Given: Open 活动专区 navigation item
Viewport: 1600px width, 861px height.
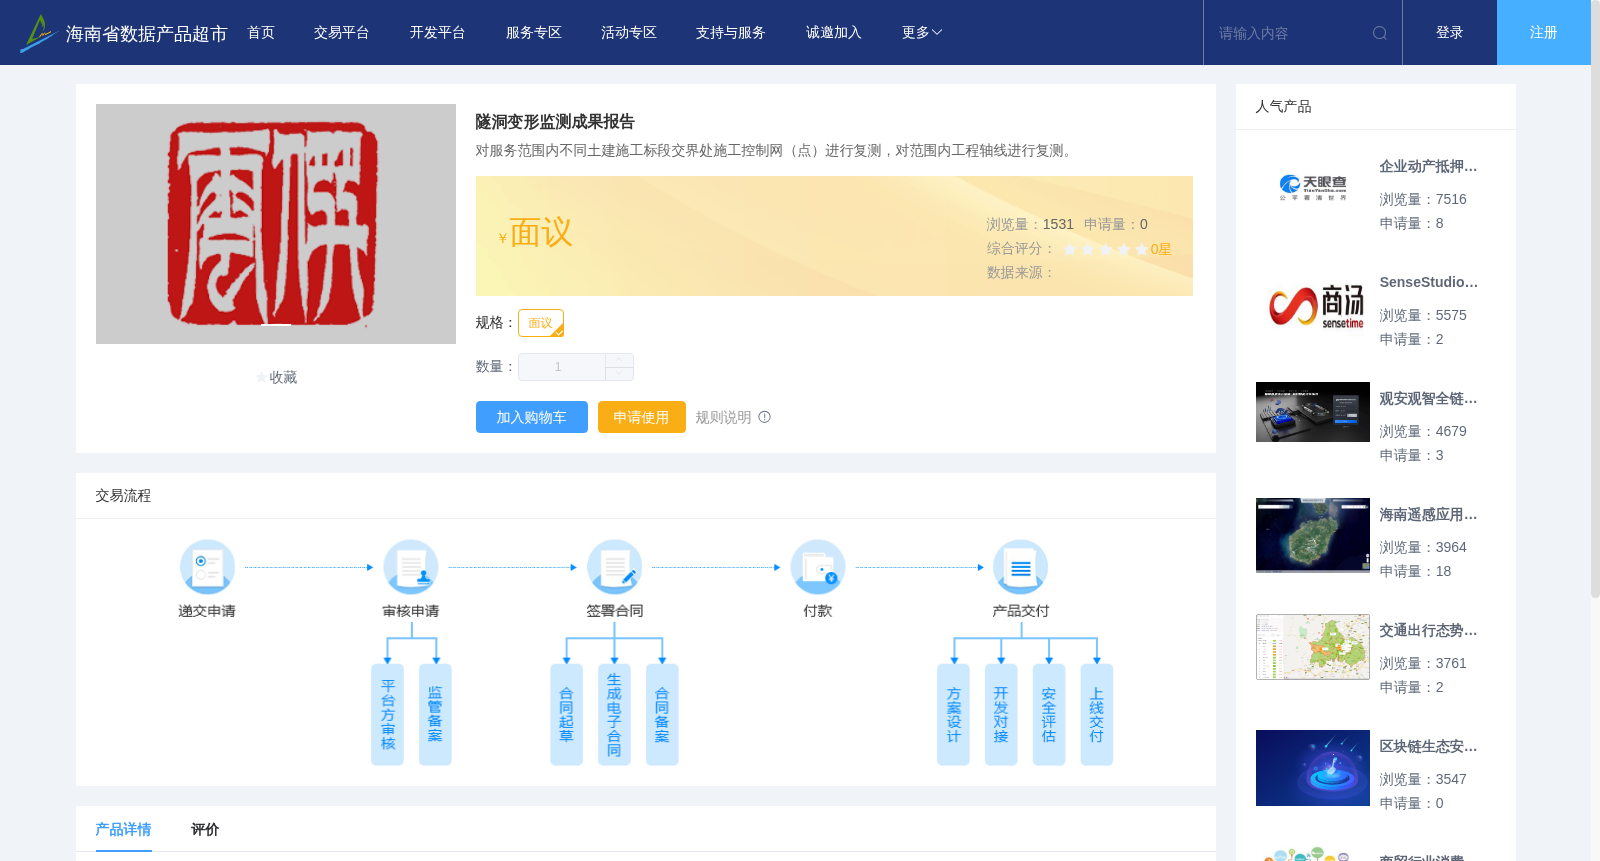Looking at the screenshot, I should click(x=629, y=33).
